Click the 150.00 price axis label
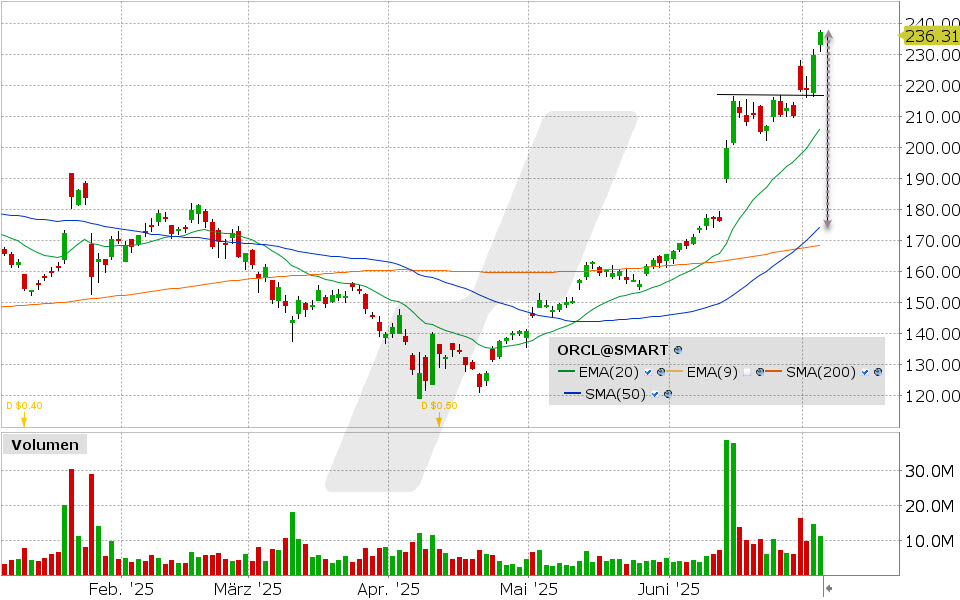The height and width of the screenshot is (600, 960). pos(932,303)
